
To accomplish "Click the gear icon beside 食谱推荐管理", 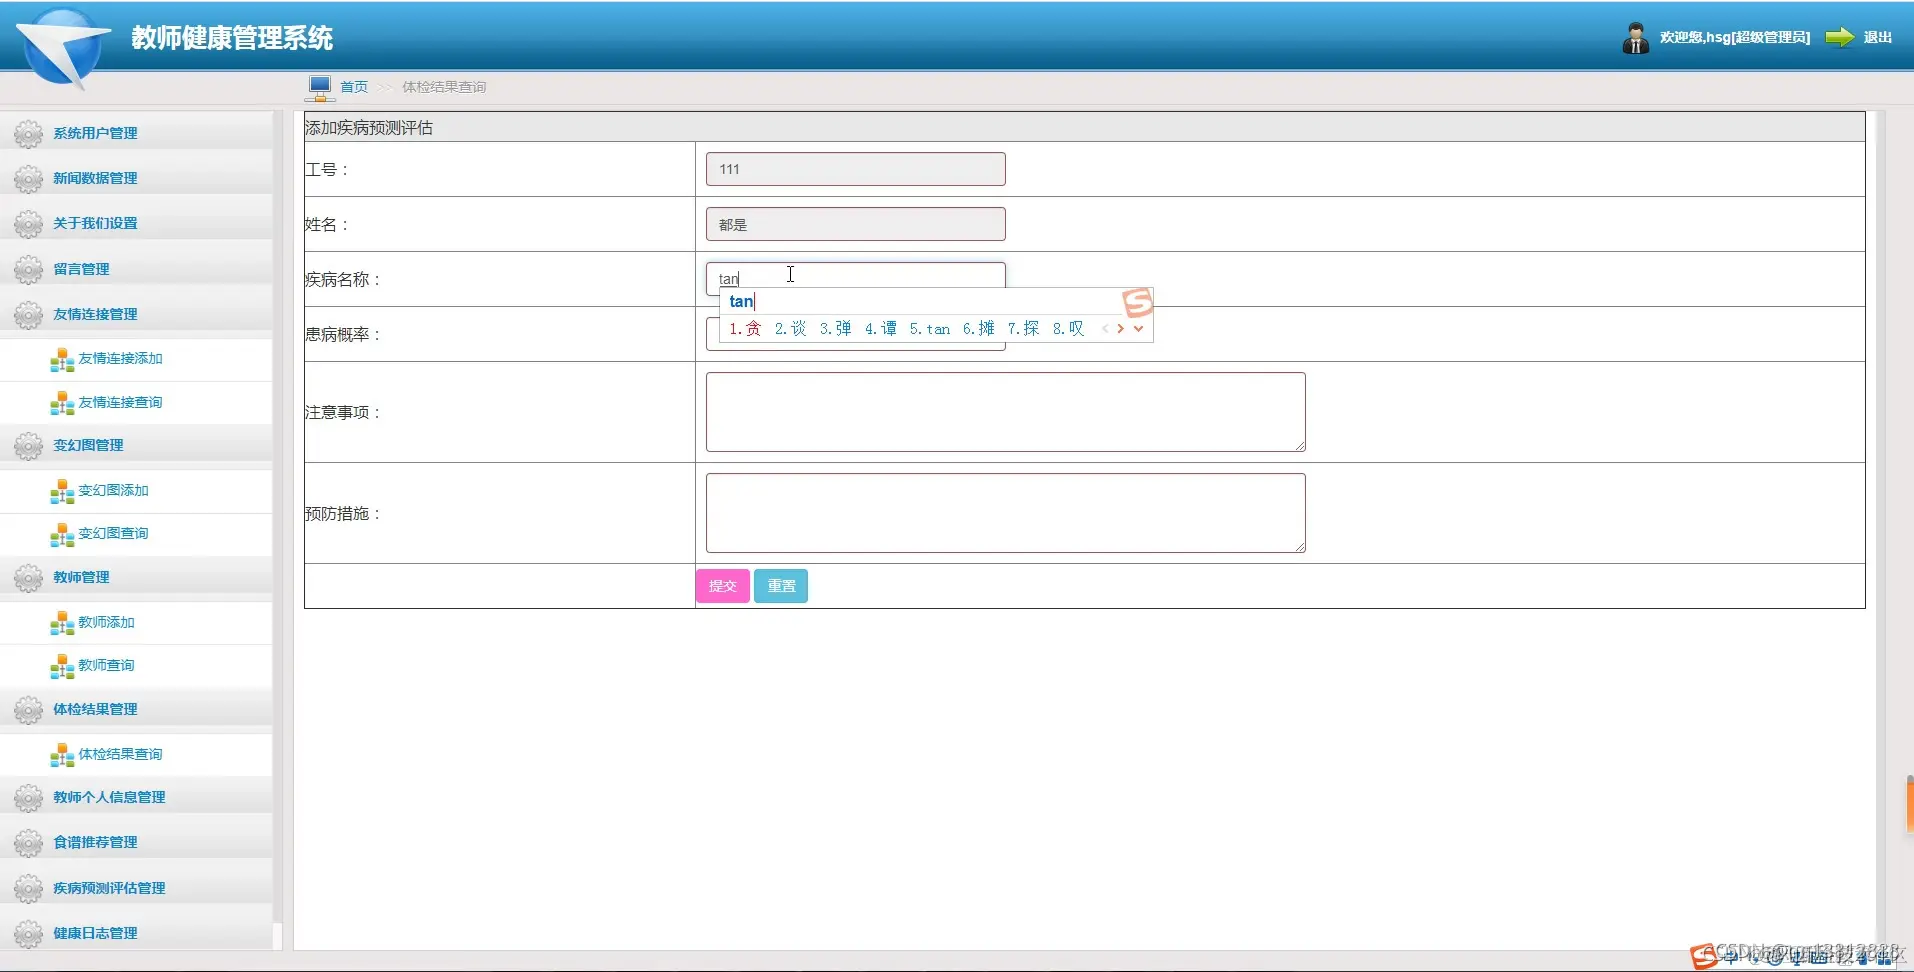I will click(28, 842).
